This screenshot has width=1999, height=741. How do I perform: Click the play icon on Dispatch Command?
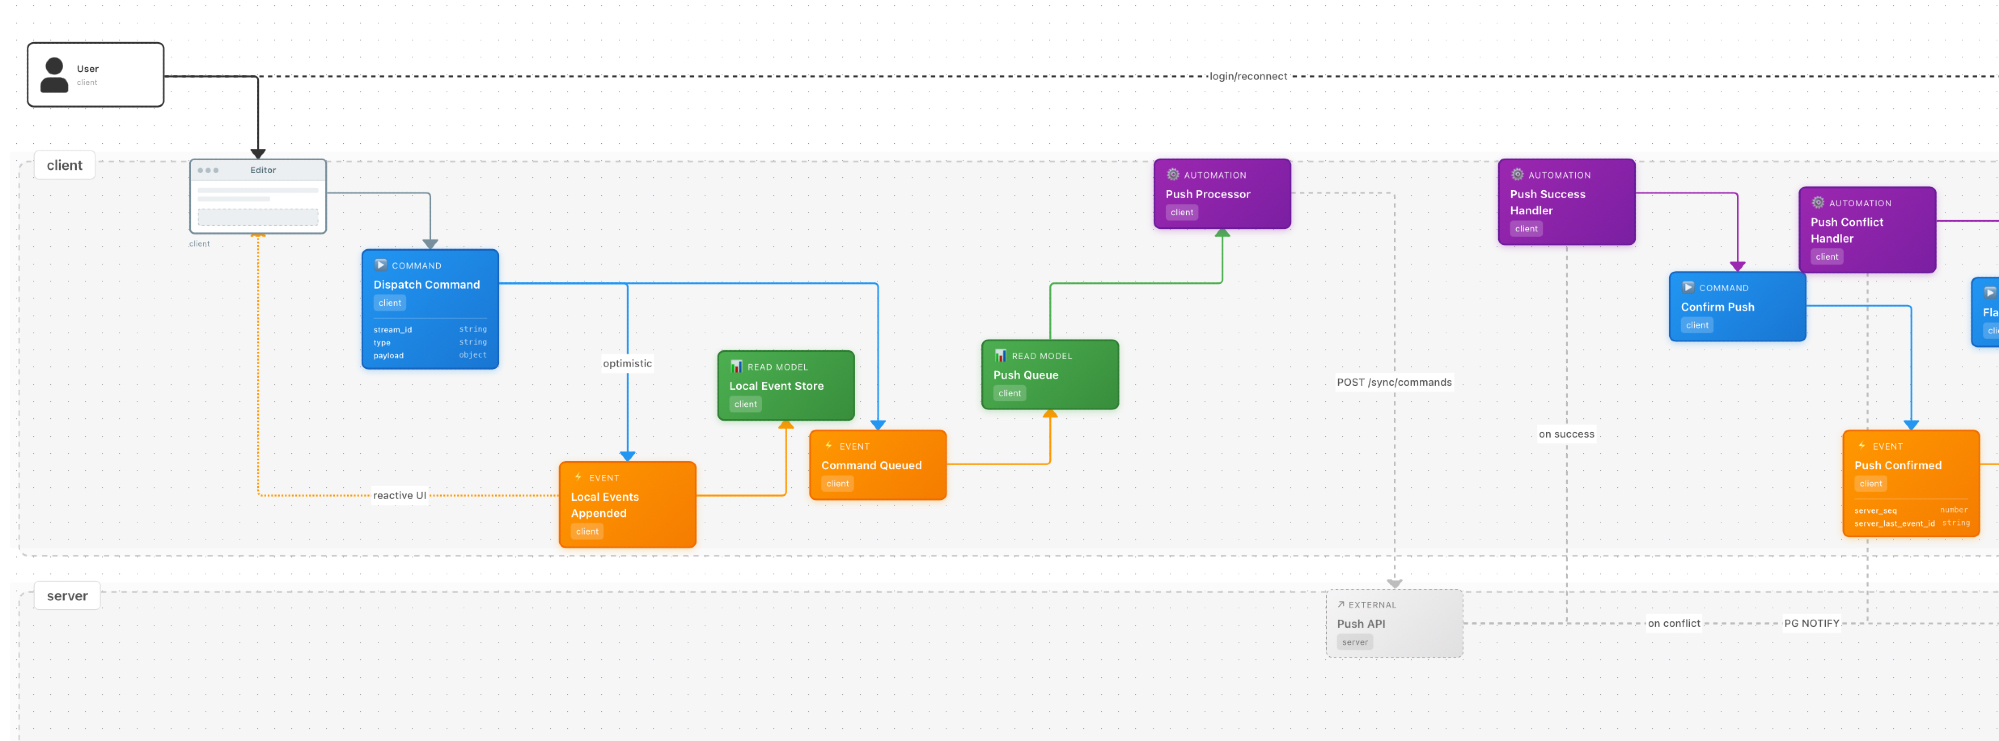point(380,265)
